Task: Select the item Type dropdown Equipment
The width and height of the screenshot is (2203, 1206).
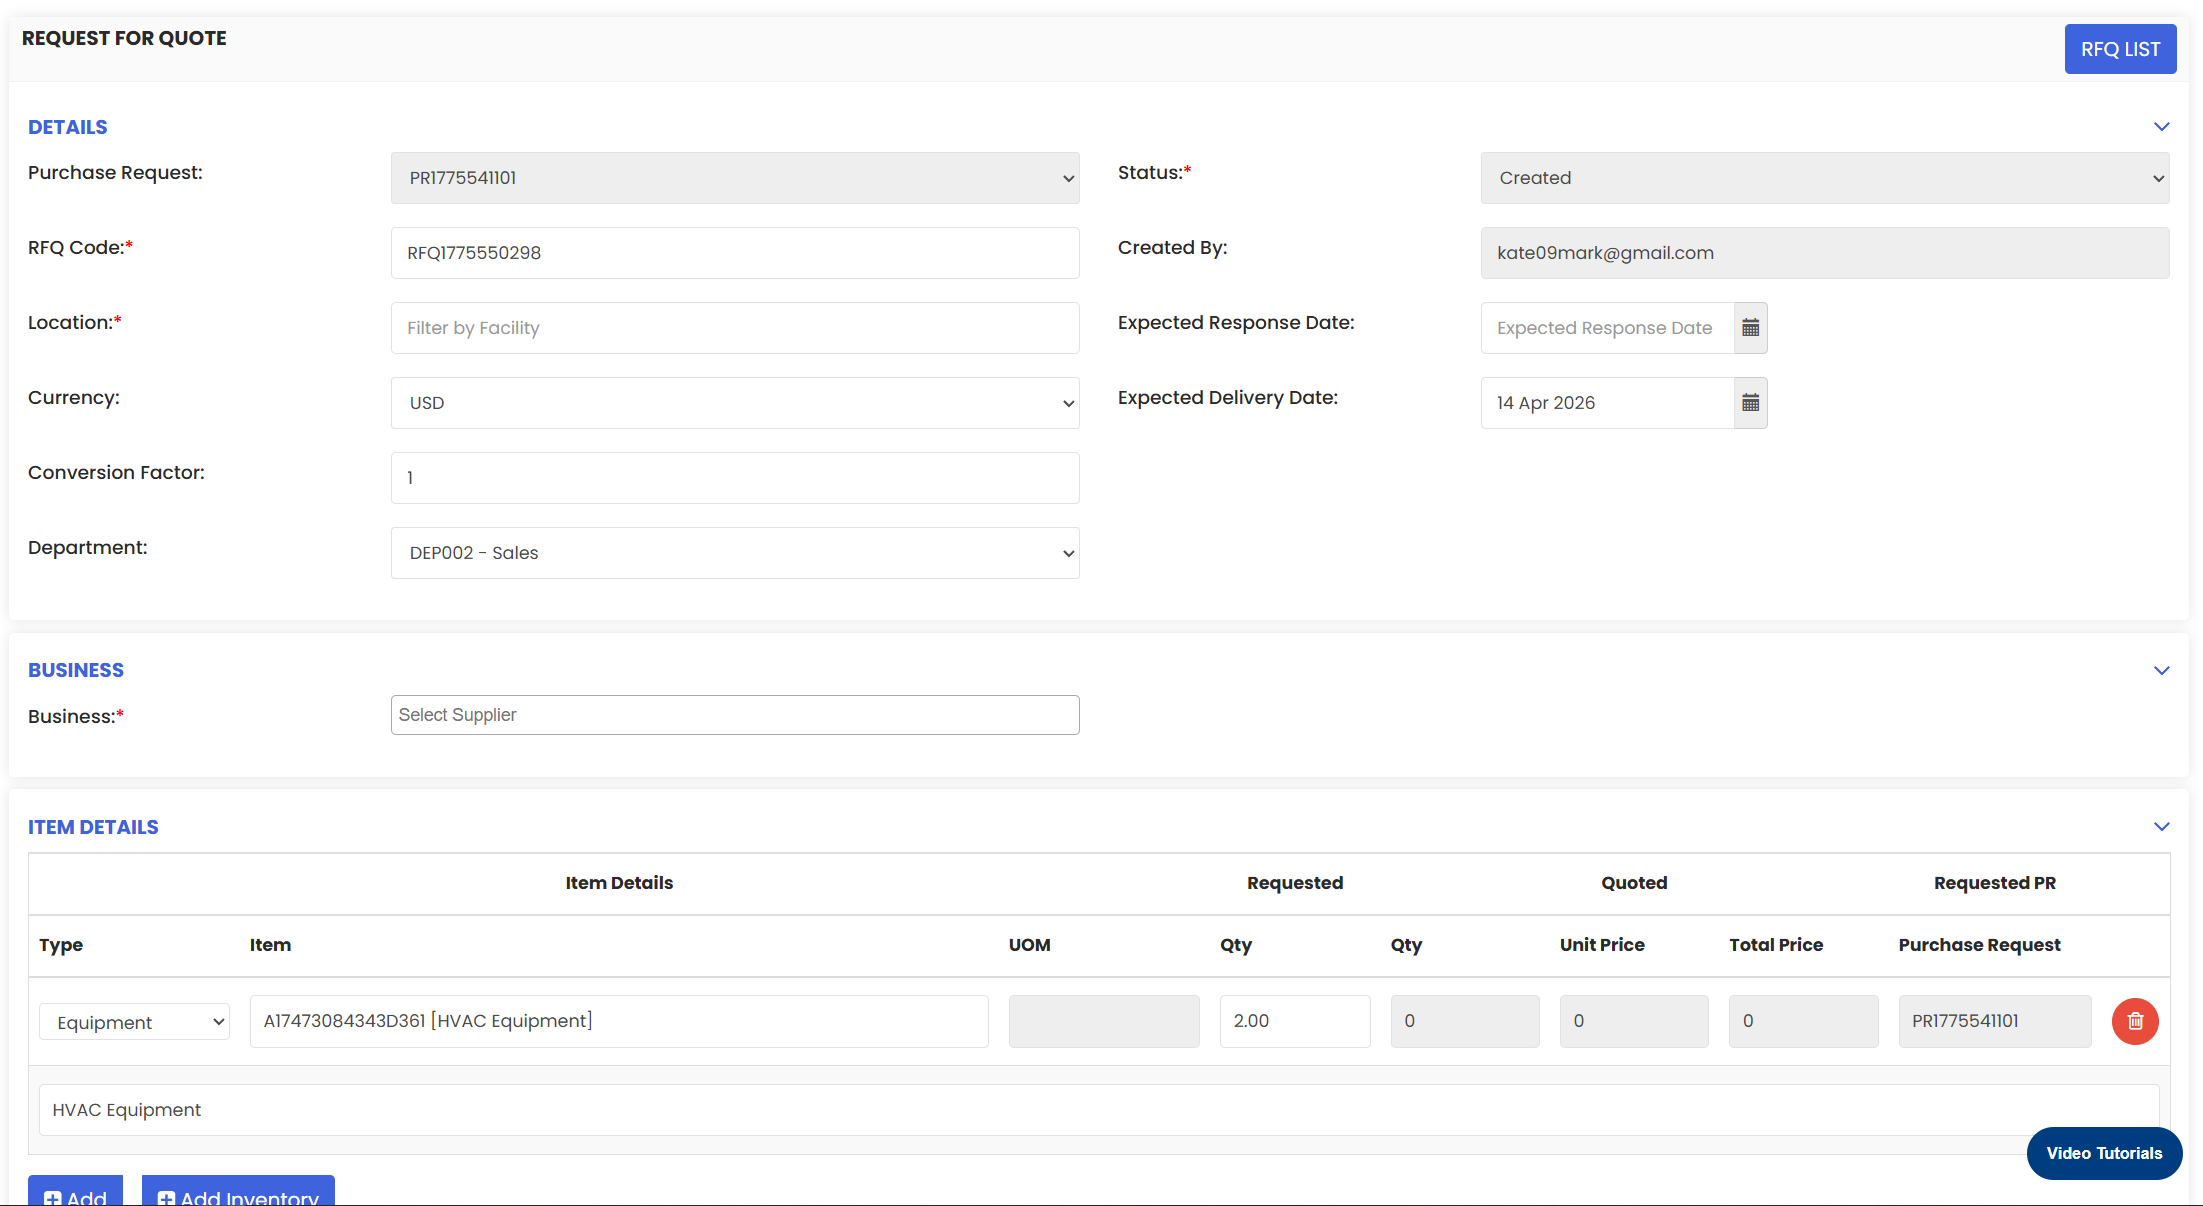Action: pyautogui.click(x=135, y=1022)
